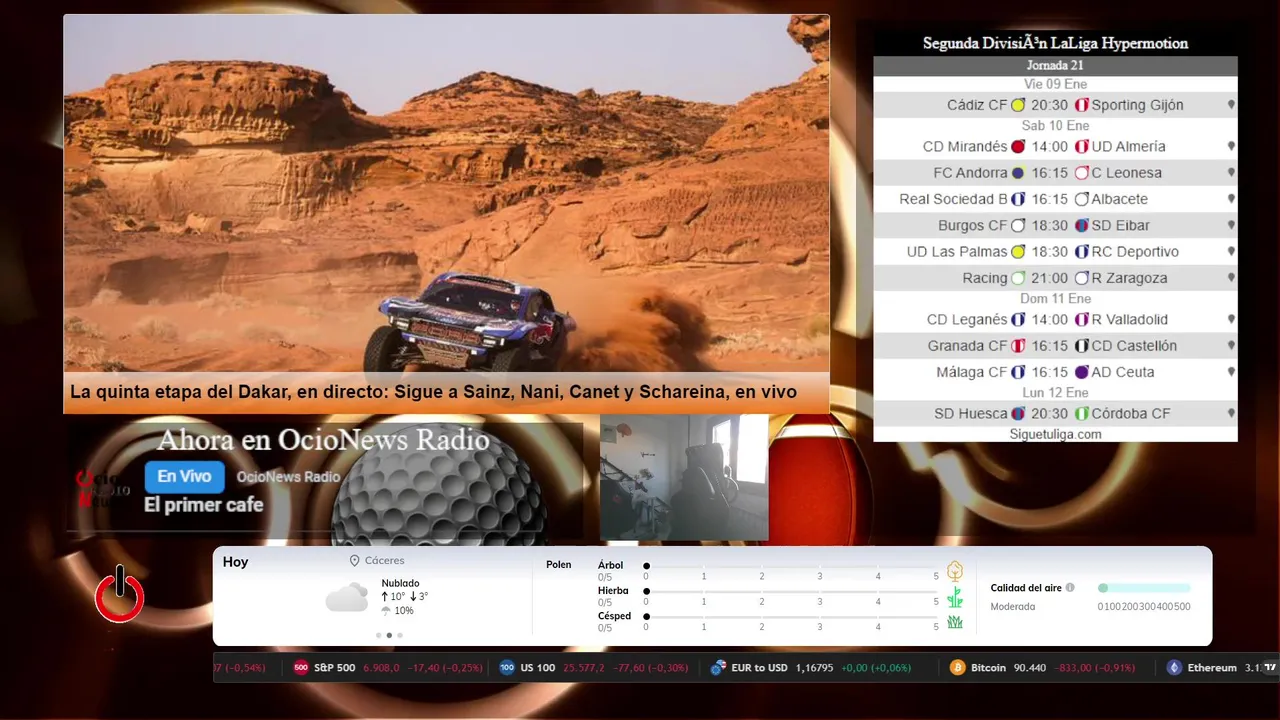Image resolution: width=1280 pixels, height=720 pixels.
Task: Click the S&P 500 6.908,0 value
Action: coord(381,668)
